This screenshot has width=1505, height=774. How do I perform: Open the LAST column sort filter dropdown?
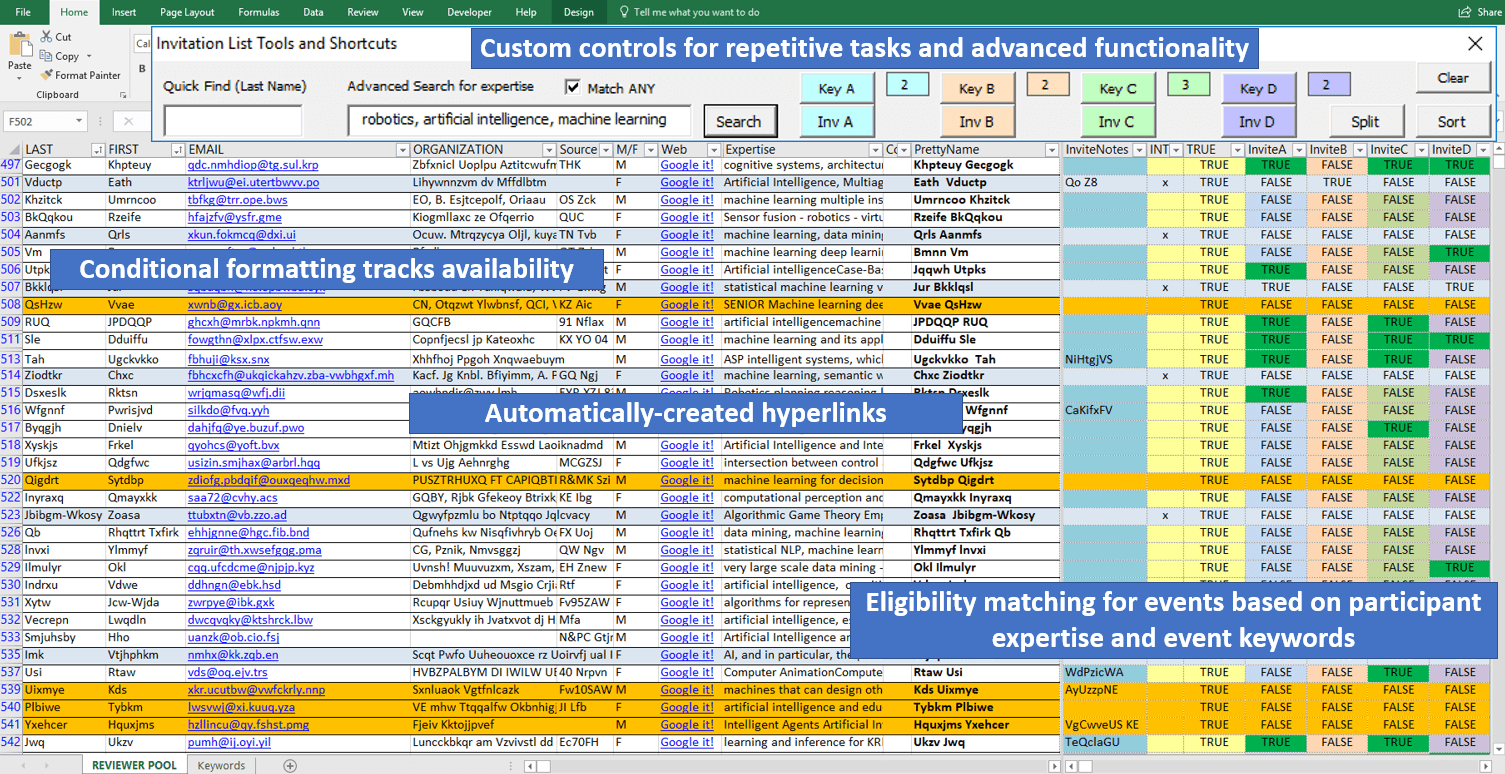pyautogui.click(x=97, y=150)
